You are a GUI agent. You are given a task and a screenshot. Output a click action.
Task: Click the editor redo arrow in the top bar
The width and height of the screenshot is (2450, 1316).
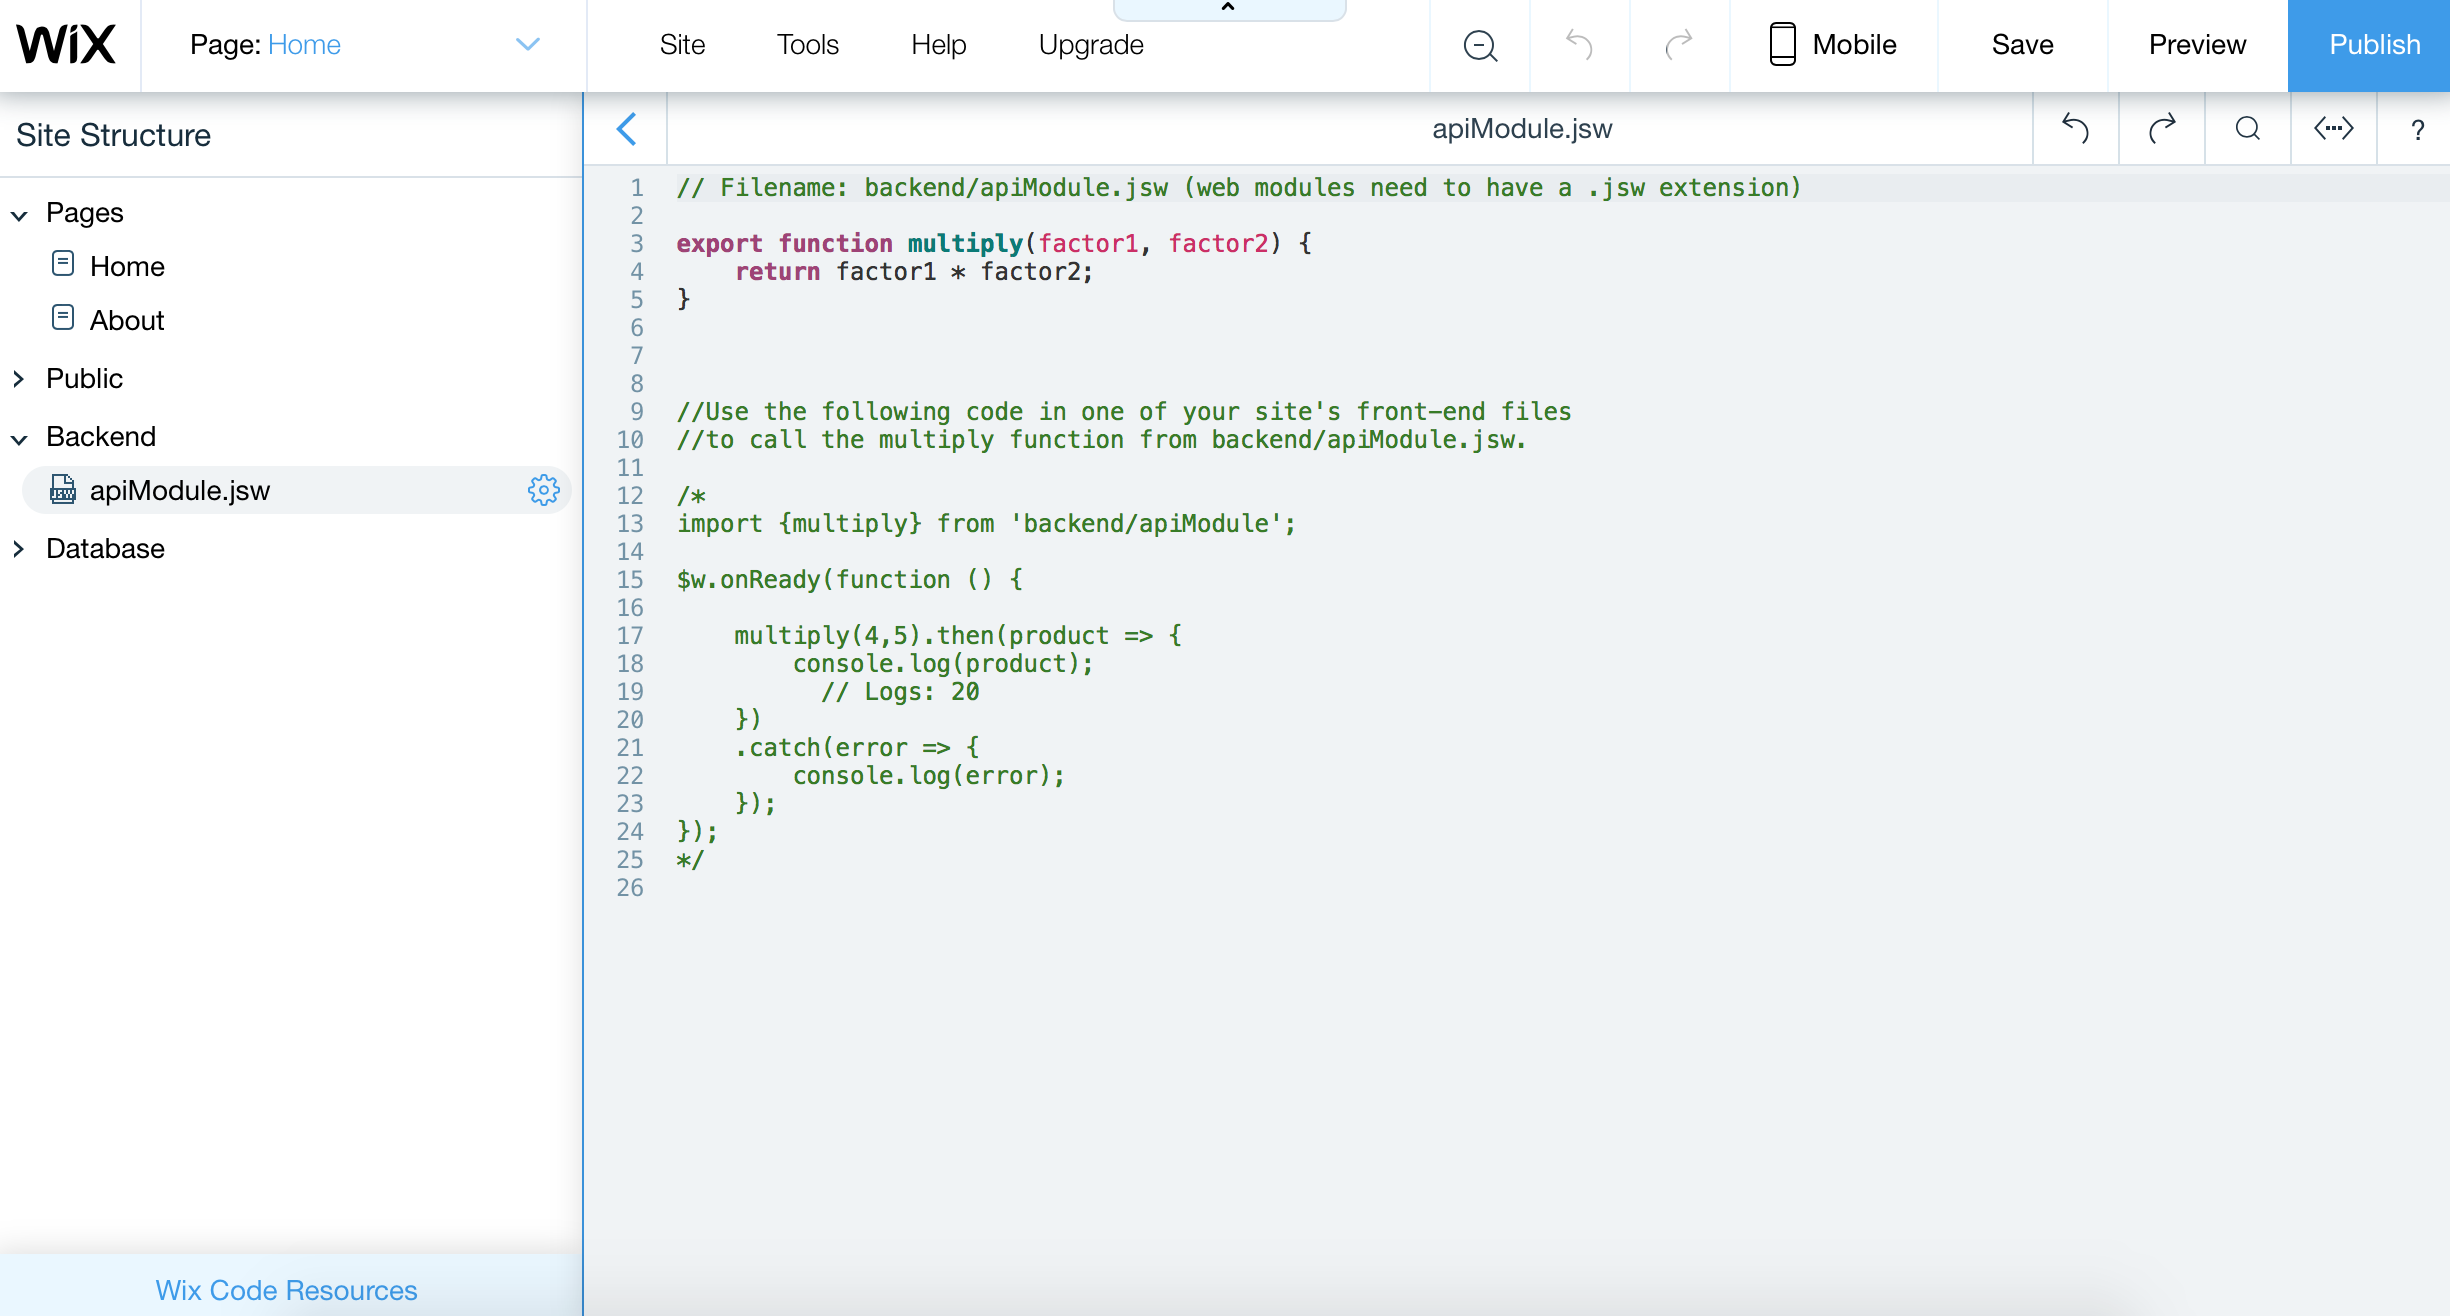pos(1679,45)
